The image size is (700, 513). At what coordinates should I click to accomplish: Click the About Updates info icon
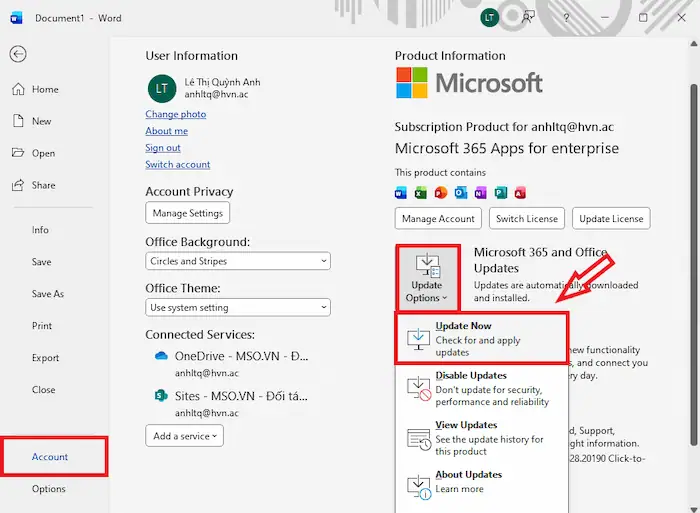pos(418,486)
